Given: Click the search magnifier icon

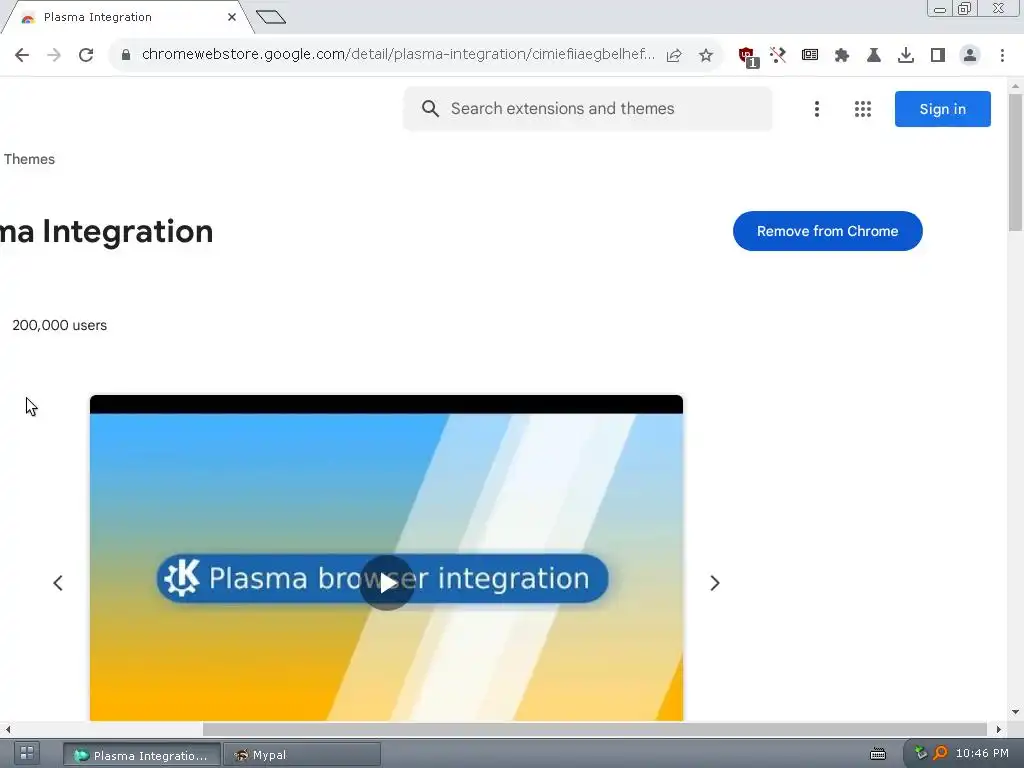Looking at the screenshot, I should [430, 108].
